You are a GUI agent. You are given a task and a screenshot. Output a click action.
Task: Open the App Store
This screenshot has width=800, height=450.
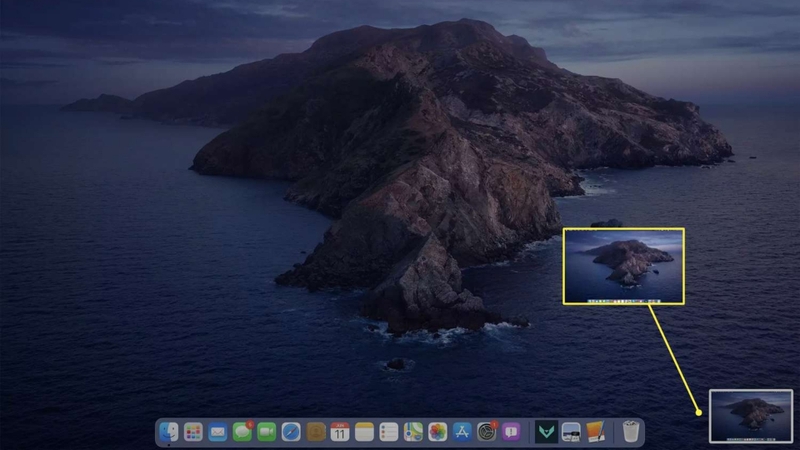462,432
